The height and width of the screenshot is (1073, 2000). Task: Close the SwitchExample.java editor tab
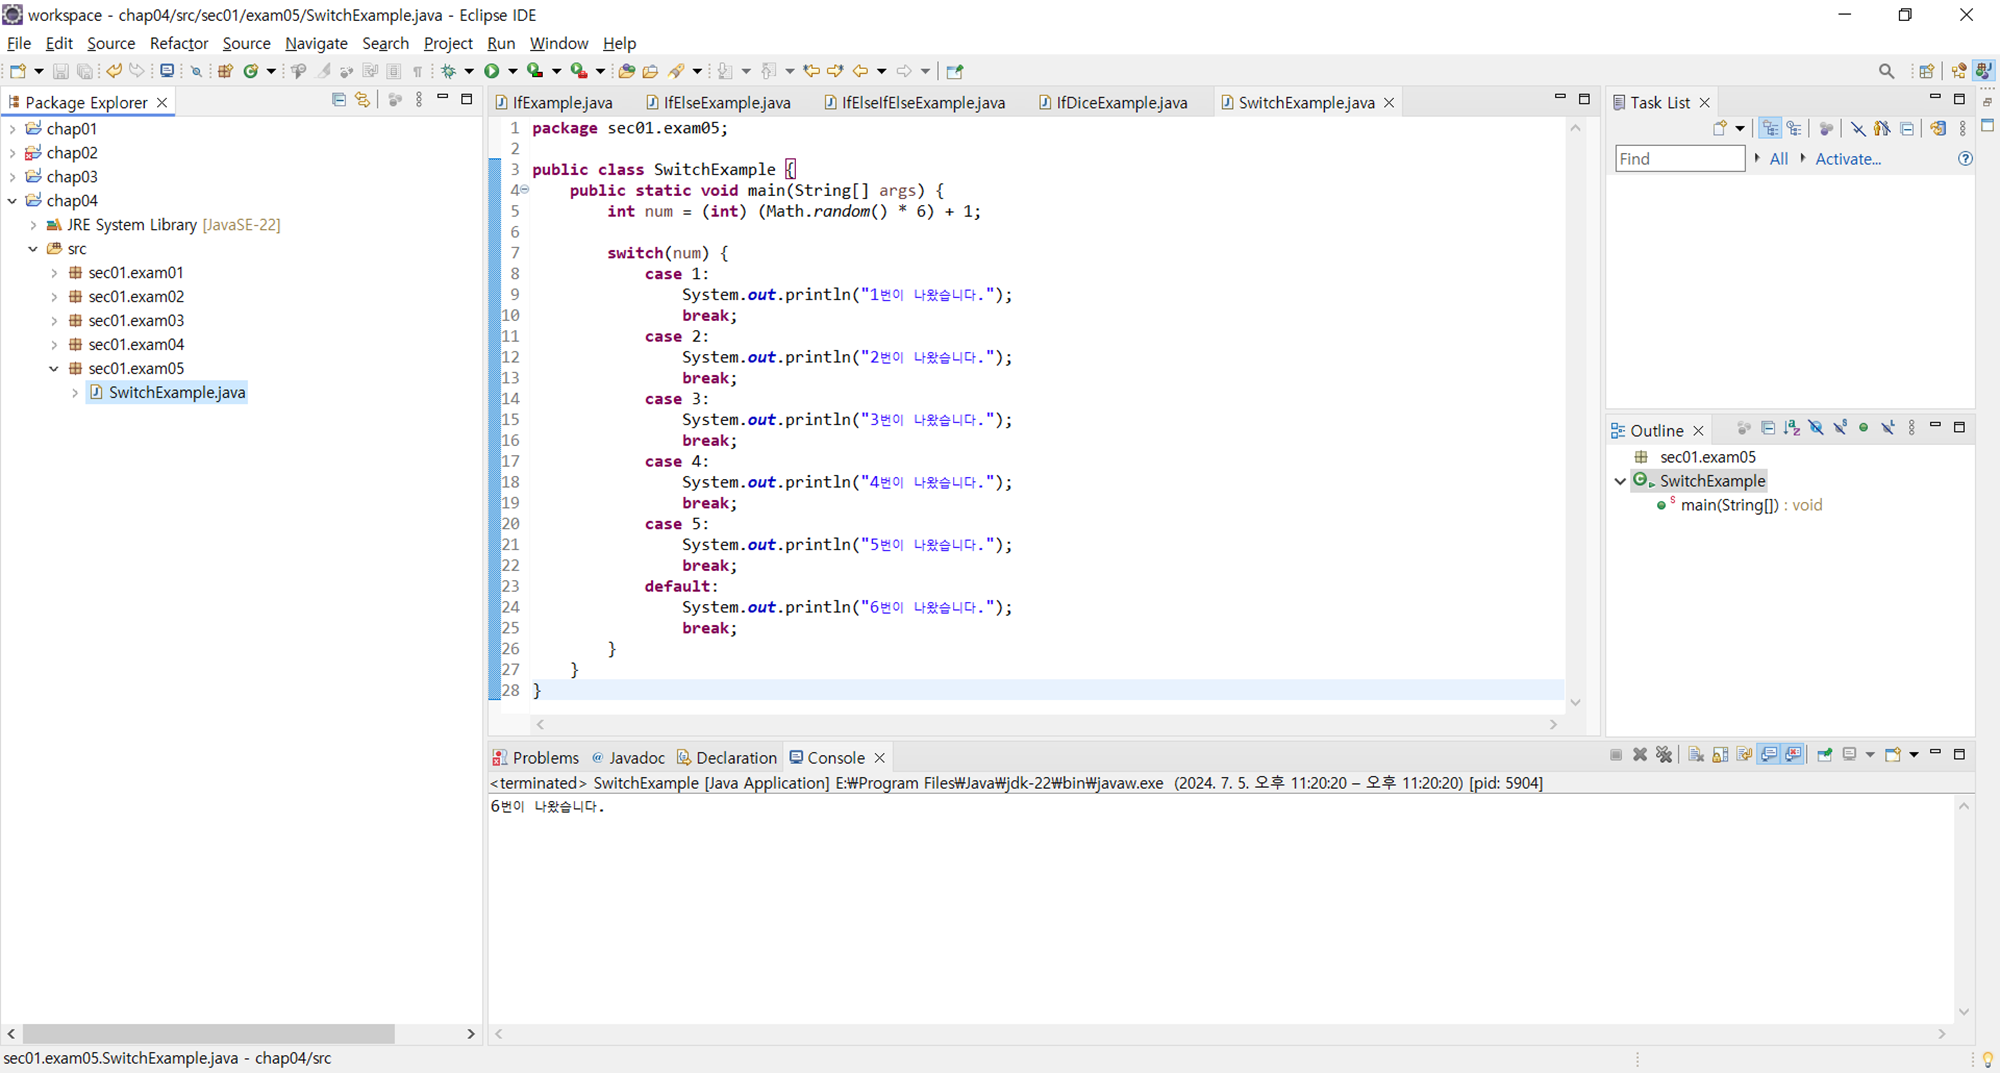1389,103
